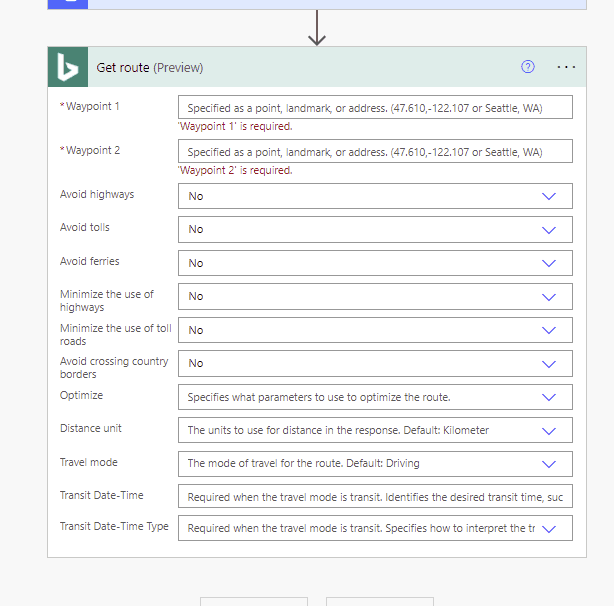Click the Bing connector logo icon
614x606 pixels.
click(68, 67)
